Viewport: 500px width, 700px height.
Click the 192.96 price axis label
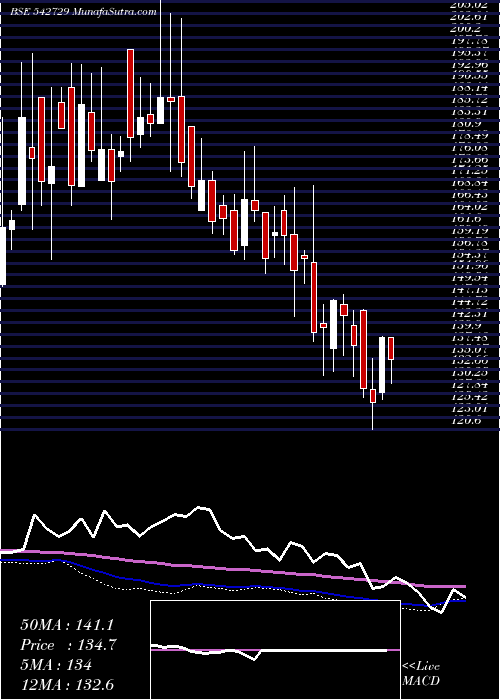[x=470, y=65]
